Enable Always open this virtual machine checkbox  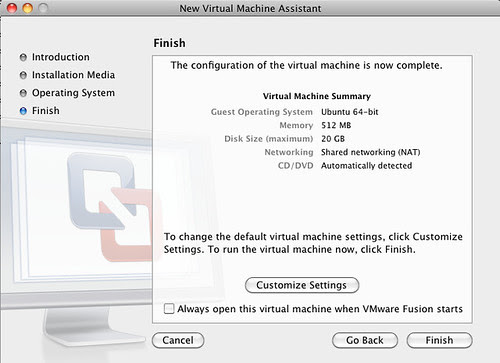click(169, 308)
